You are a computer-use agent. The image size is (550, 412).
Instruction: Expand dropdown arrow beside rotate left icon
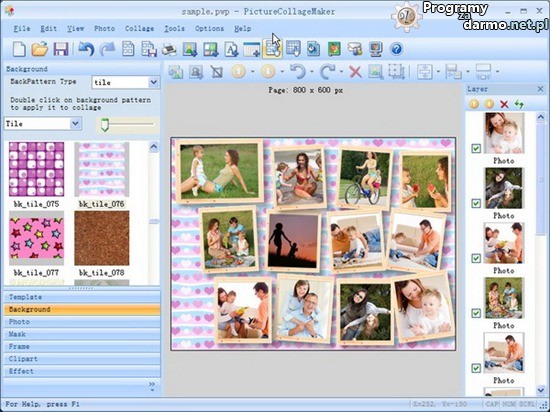click(x=312, y=72)
